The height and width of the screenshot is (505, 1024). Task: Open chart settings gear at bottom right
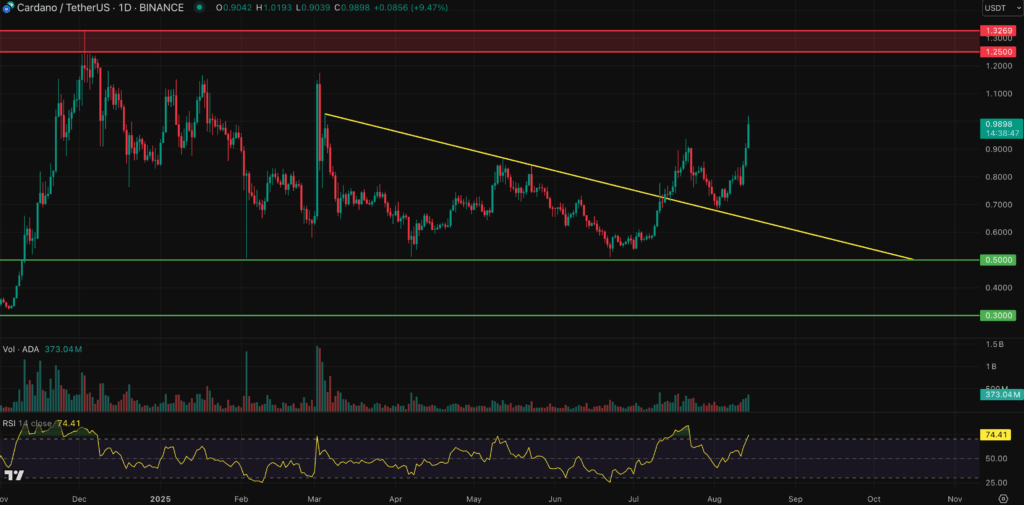(x=1003, y=498)
